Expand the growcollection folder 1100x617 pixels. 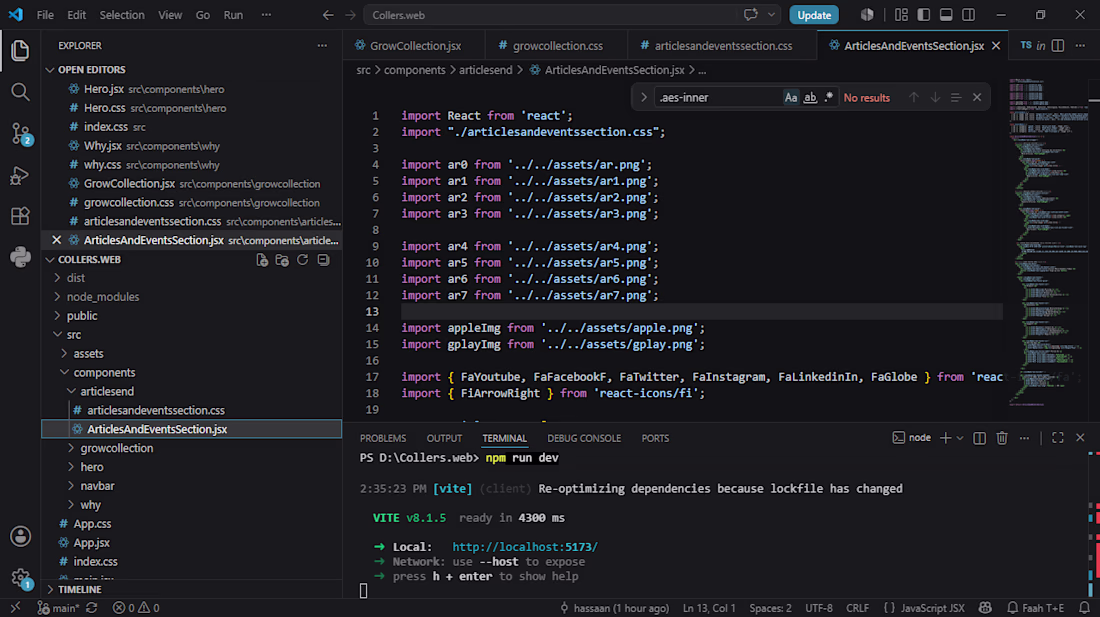(72, 448)
